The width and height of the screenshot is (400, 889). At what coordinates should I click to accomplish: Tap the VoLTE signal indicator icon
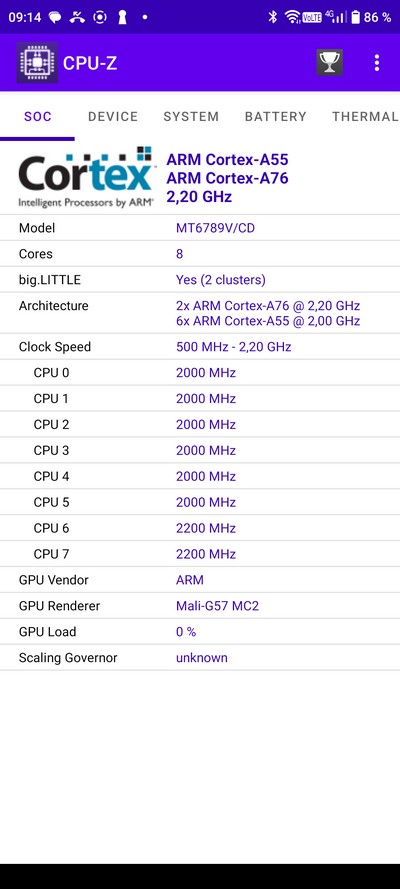coord(312,18)
